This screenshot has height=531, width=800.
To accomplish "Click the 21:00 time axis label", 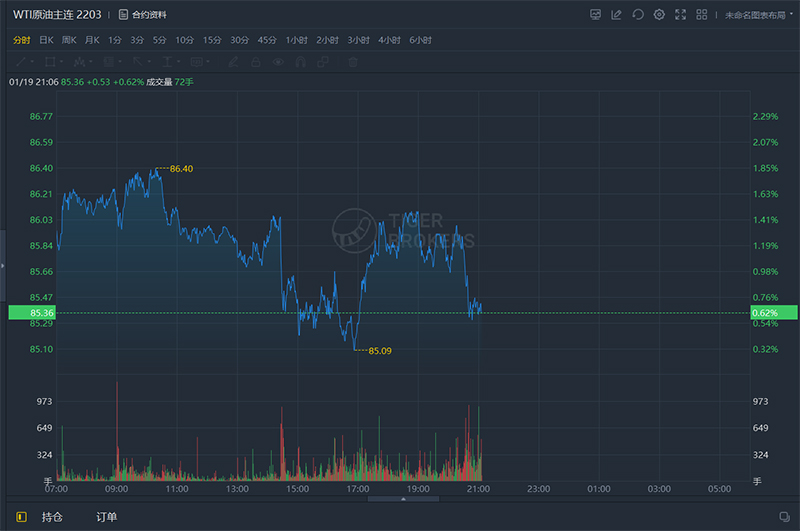I will pos(478,489).
